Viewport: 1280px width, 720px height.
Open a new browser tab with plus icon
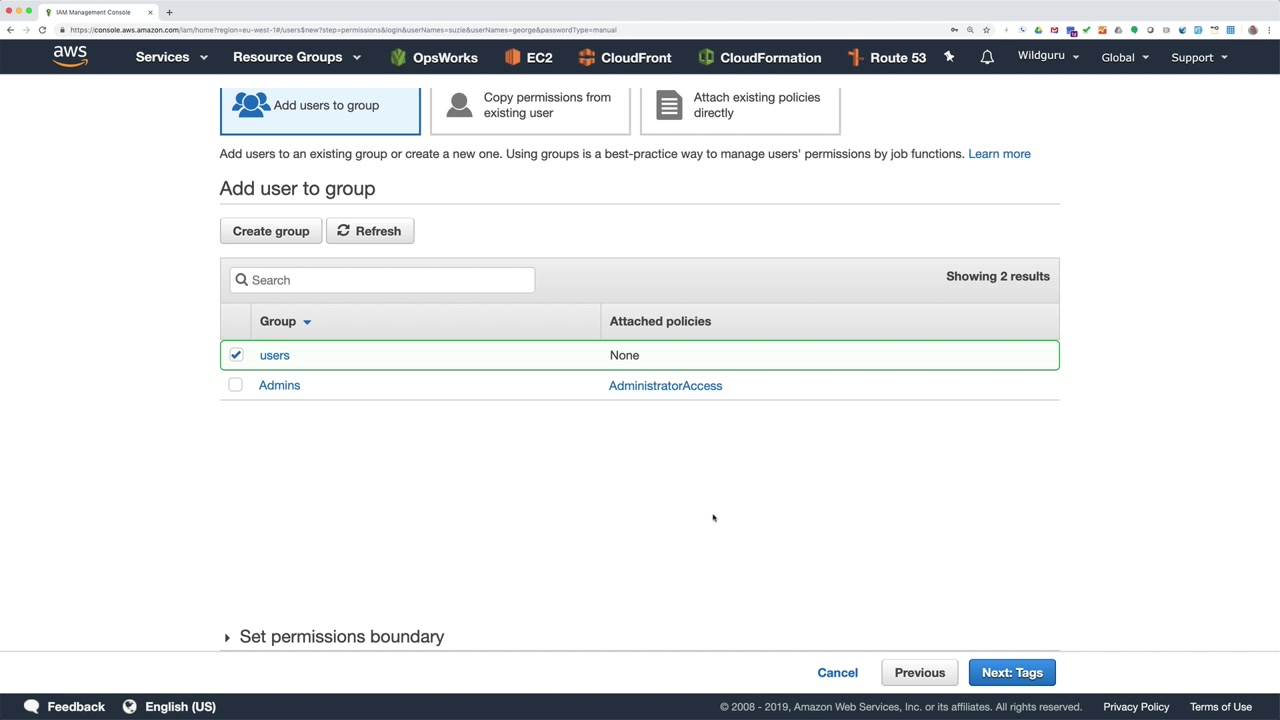click(169, 12)
